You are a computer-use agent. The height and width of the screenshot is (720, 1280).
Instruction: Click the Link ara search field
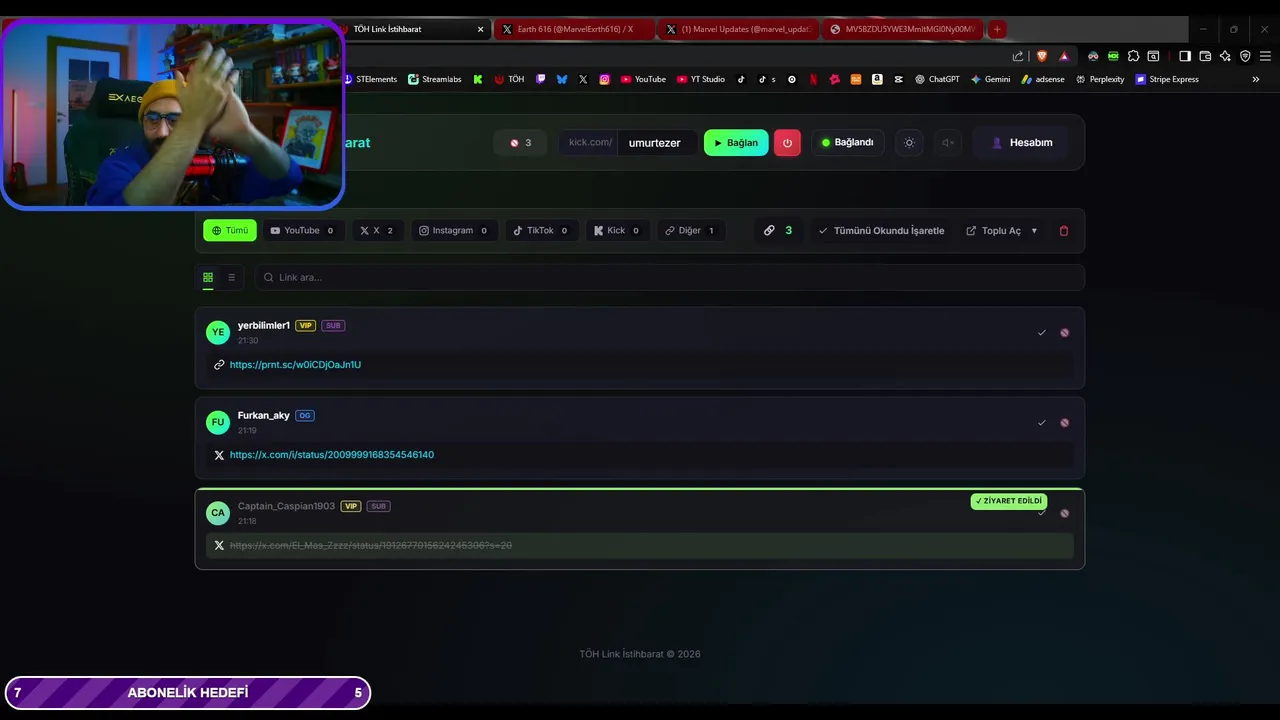(669, 278)
